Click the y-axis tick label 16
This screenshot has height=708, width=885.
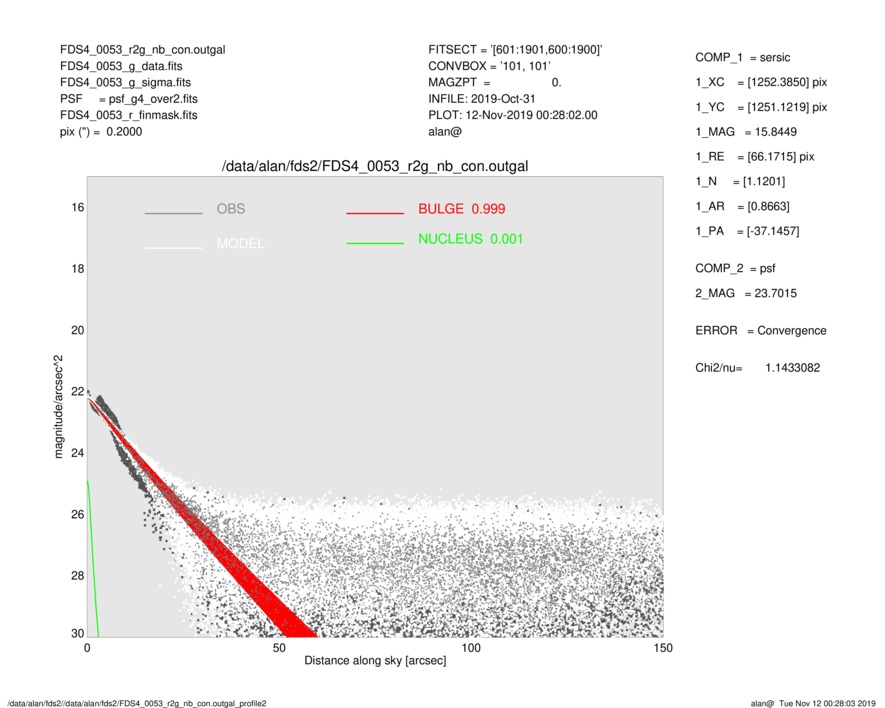point(77,208)
